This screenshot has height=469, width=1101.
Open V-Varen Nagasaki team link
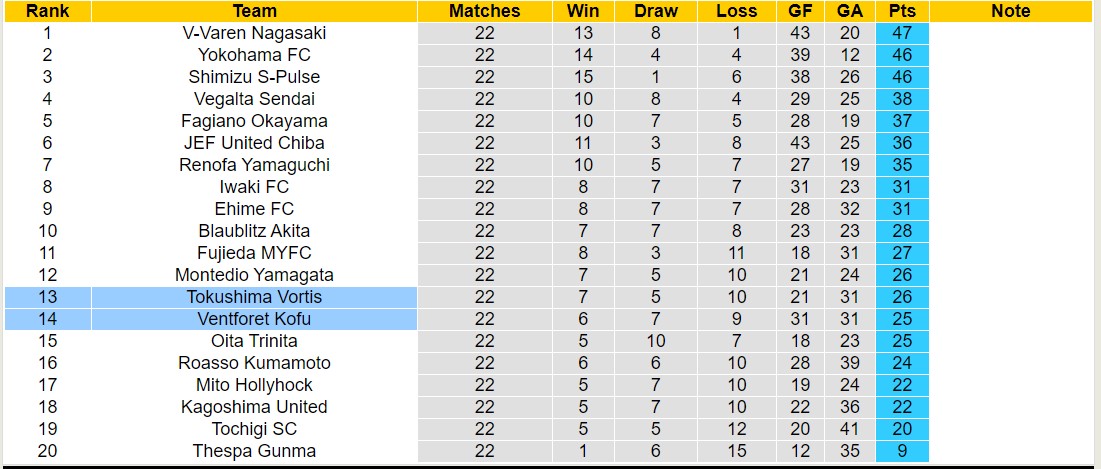pos(254,33)
